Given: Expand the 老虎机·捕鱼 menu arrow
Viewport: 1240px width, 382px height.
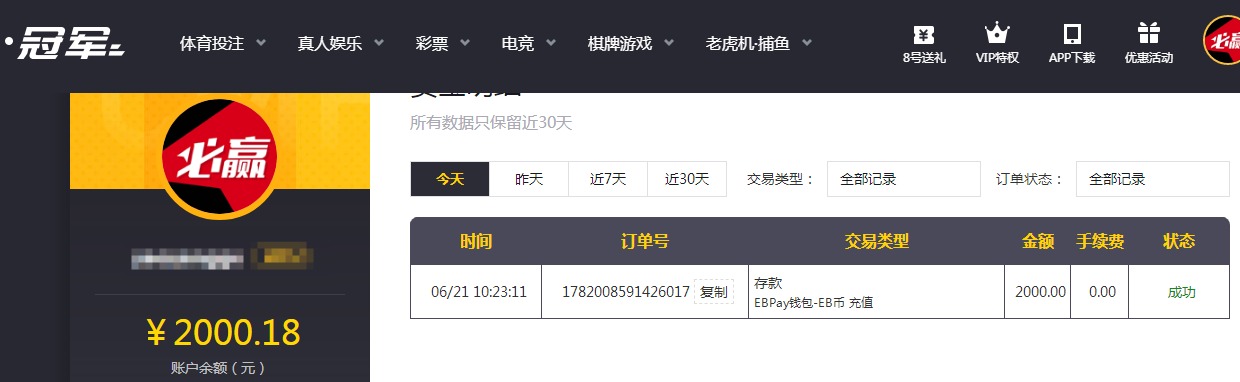Looking at the screenshot, I should click(806, 43).
